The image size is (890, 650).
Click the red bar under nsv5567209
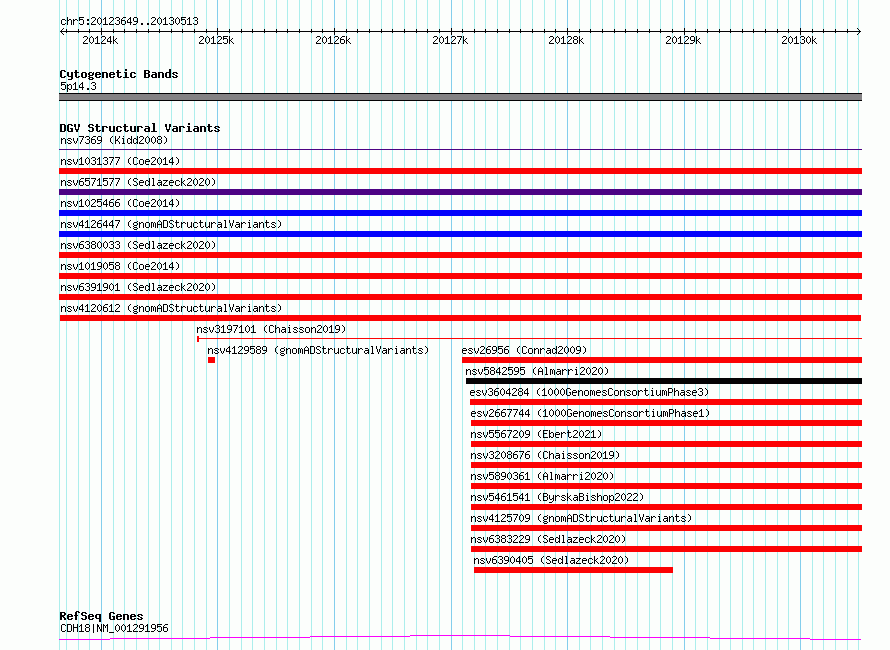666,444
